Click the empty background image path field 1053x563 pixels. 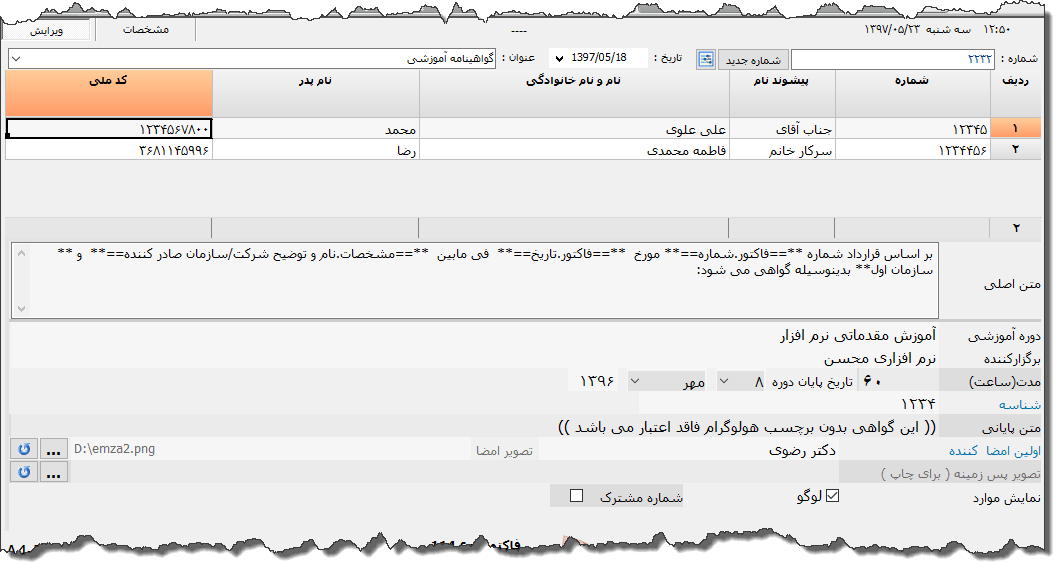pyautogui.click(x=454, y=472)
